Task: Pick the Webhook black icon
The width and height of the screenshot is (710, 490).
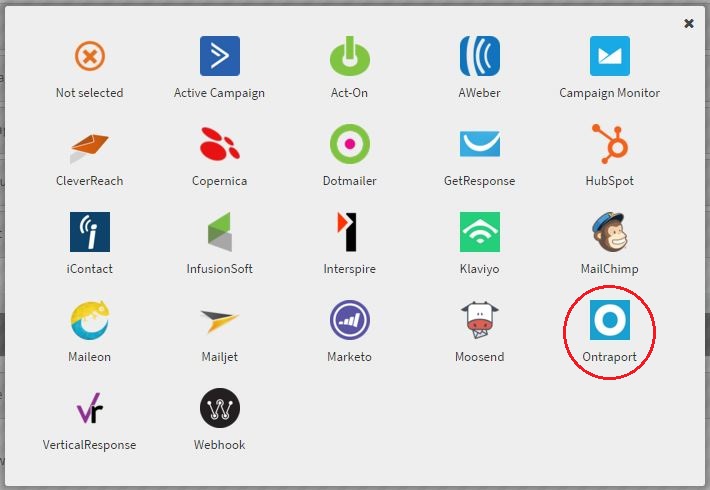Action: pos(220,408)
